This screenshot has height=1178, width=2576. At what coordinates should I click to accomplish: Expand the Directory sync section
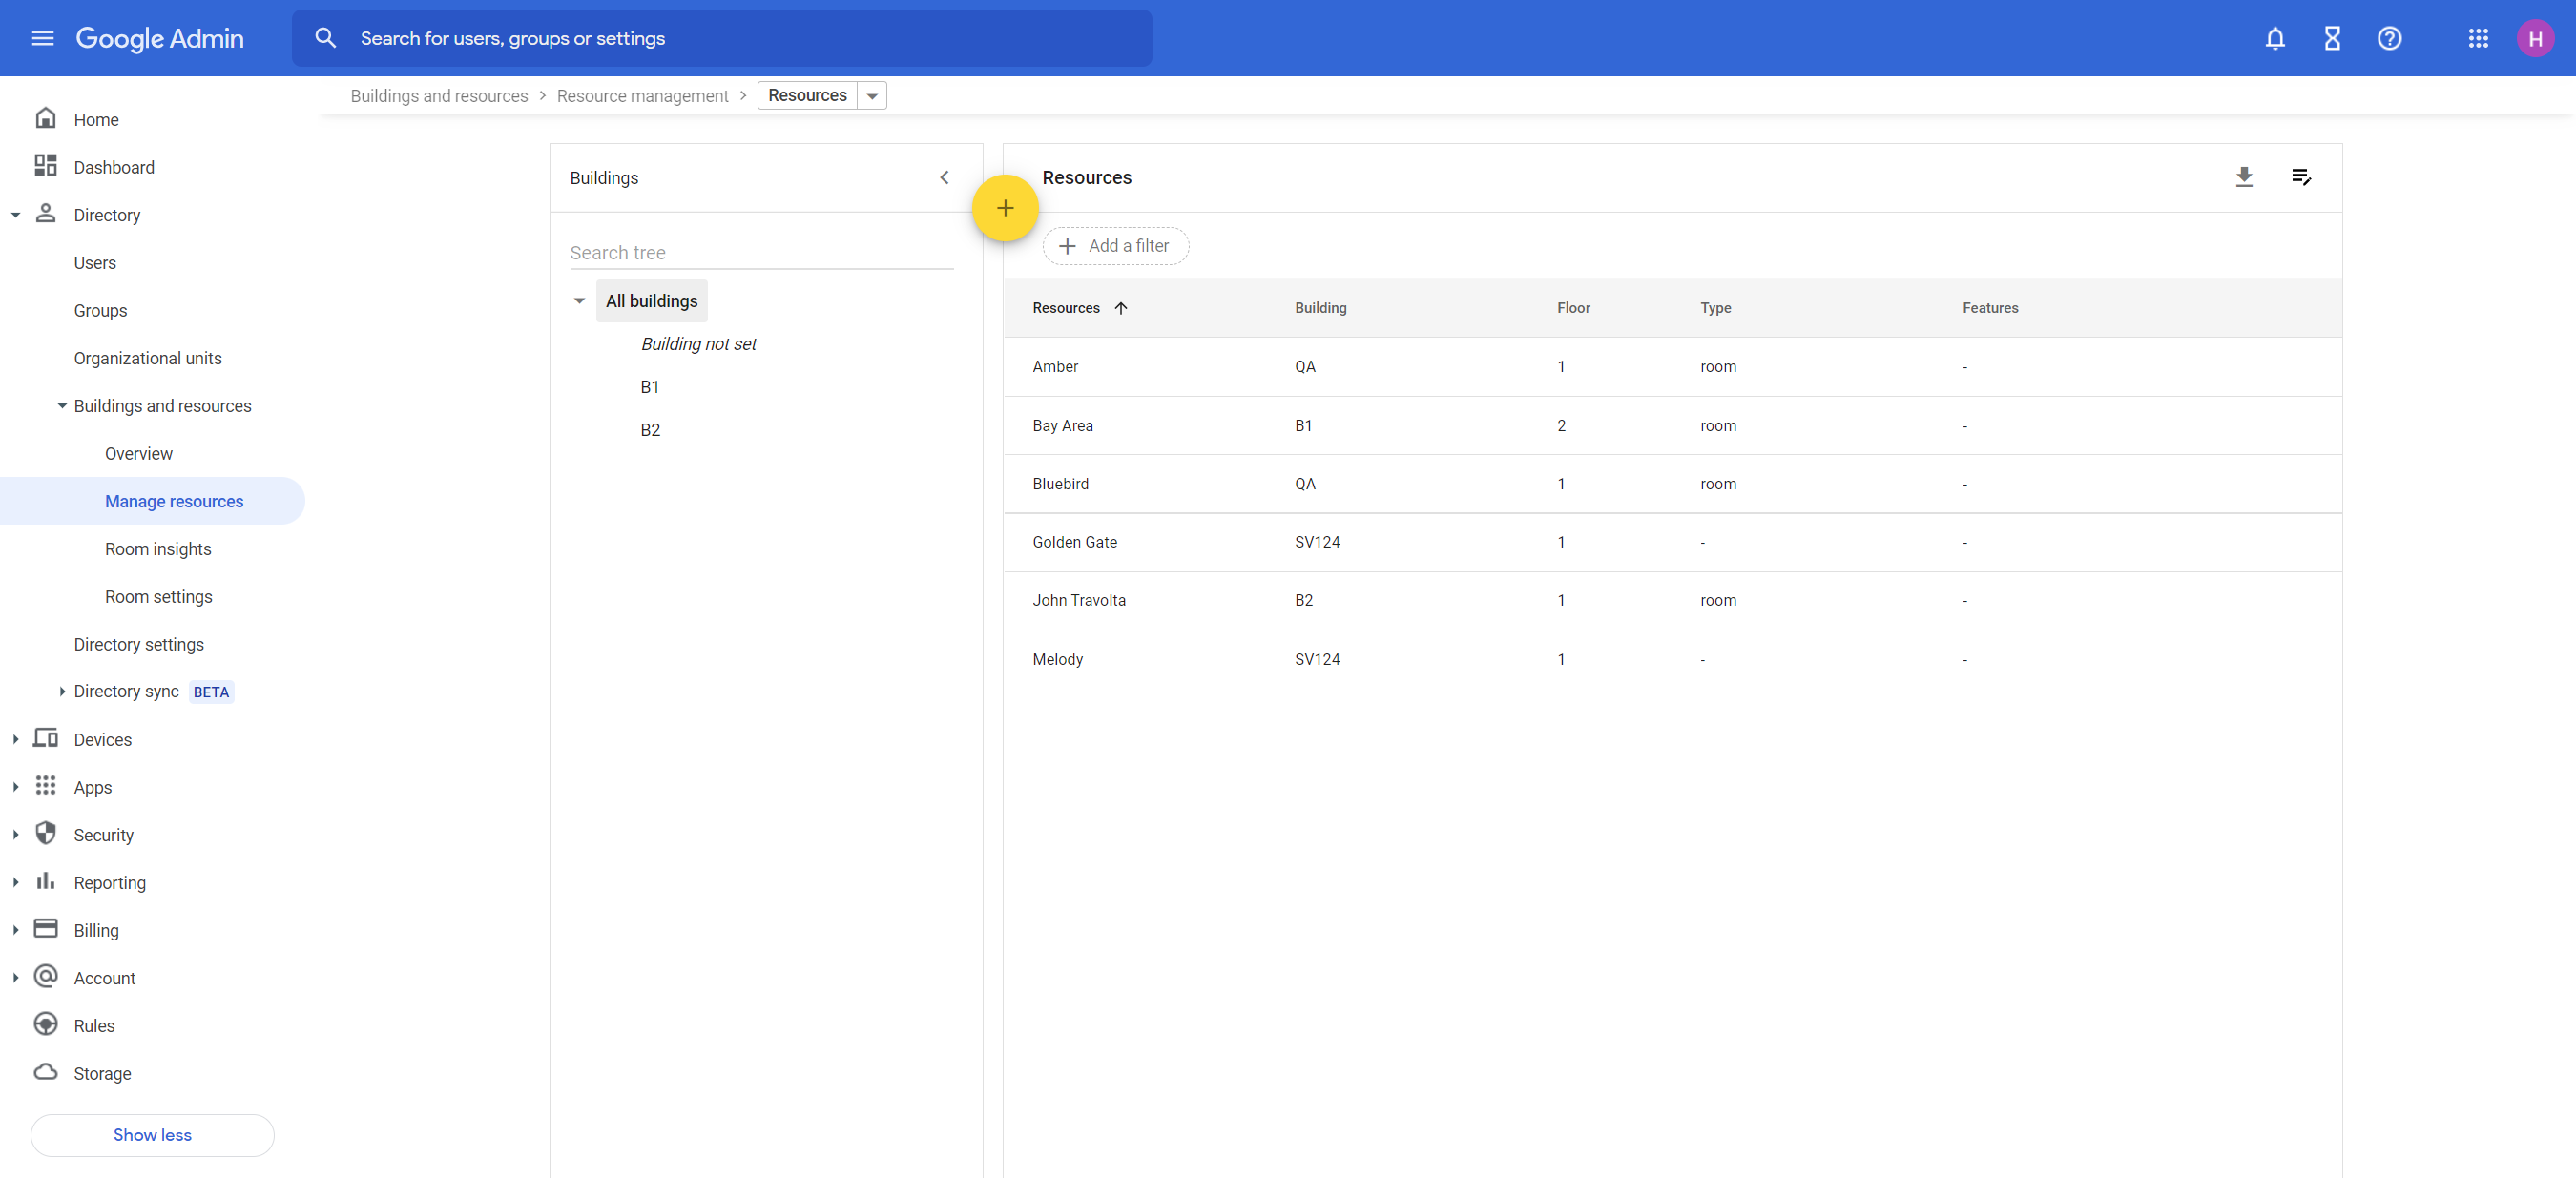click(61, 691)
